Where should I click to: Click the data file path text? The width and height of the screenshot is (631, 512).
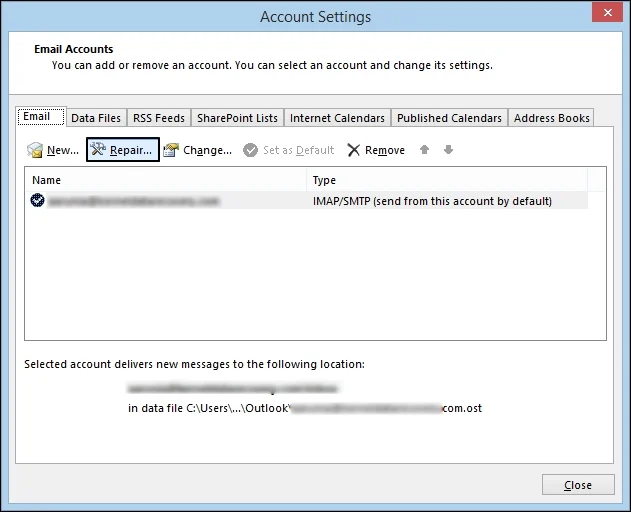click(x=305, y=408)
